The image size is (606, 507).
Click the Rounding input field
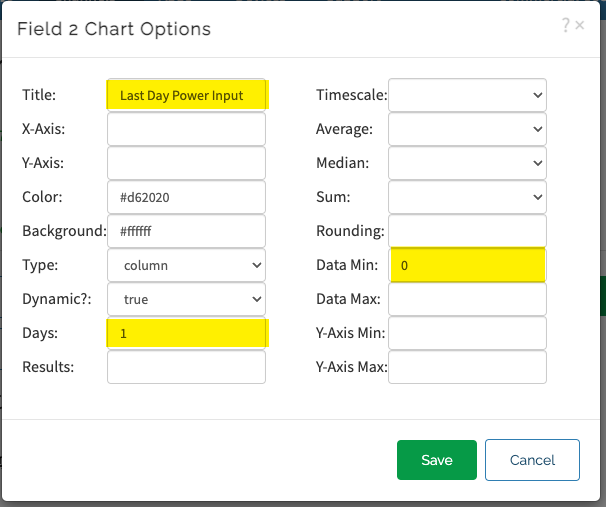tap(467, 231)
